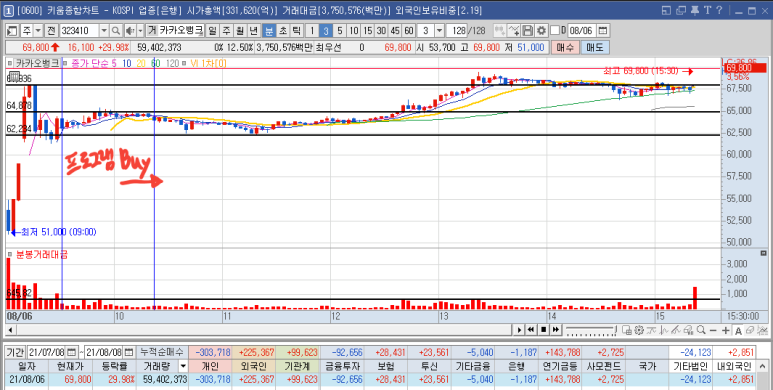The height and width of the screenshot is (390, 773).
Task: Click the 매도 sell button
Action: click(595, 48)
